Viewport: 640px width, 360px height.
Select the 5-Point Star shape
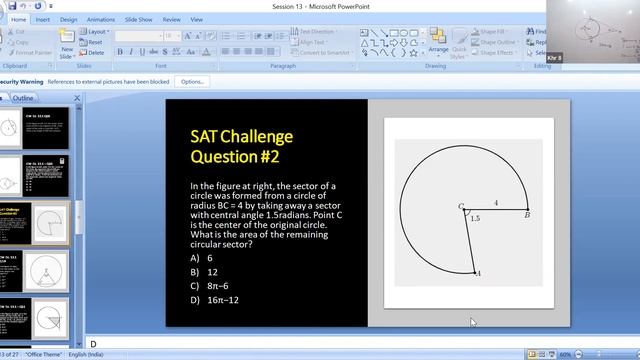tap(413, 53)
